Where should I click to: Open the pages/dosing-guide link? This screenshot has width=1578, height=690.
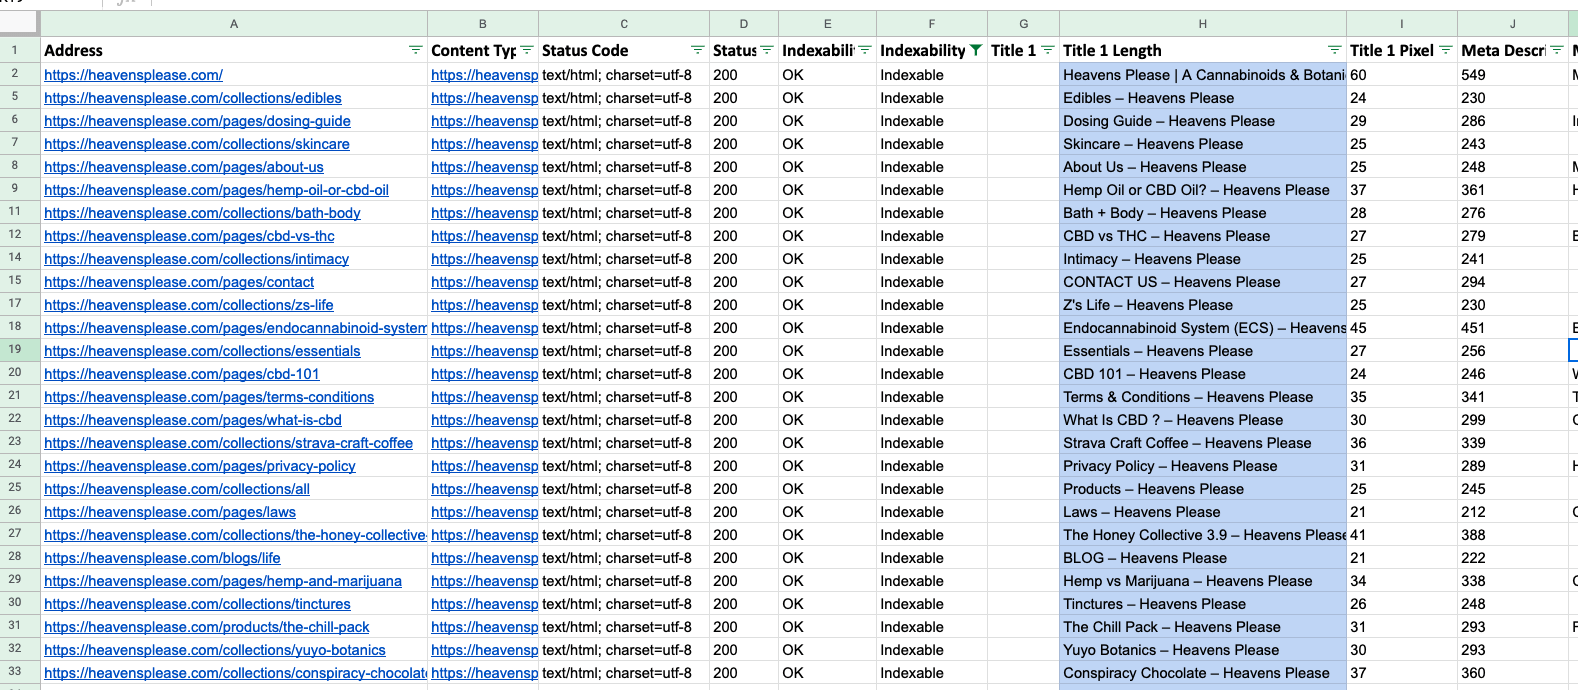point(197,121)
